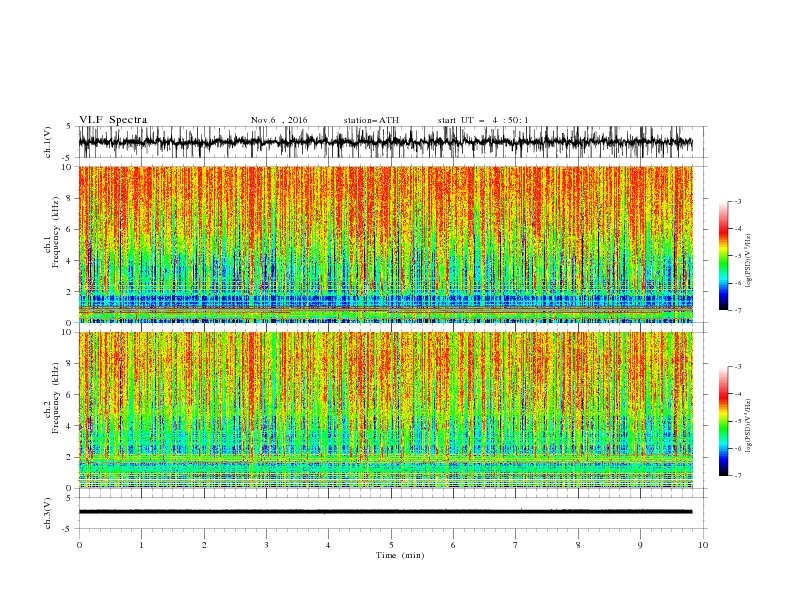Click the ch.2 spectrogram colorbar
792x612 pixels.
(723, 421)
